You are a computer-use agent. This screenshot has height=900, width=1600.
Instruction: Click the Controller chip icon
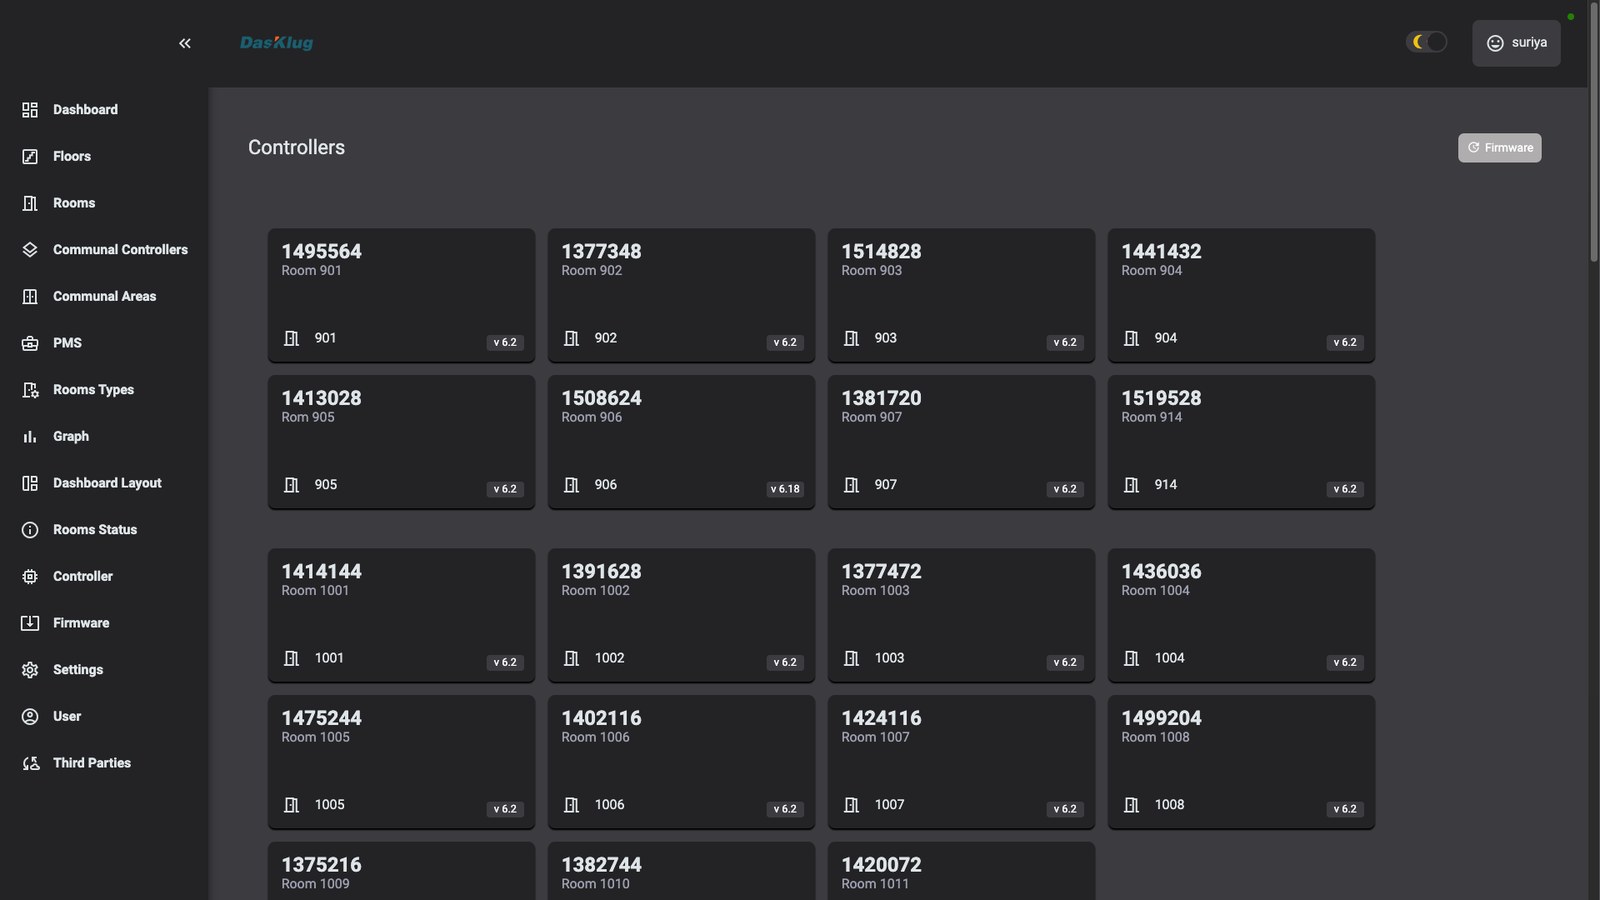(x=30, y=577)
